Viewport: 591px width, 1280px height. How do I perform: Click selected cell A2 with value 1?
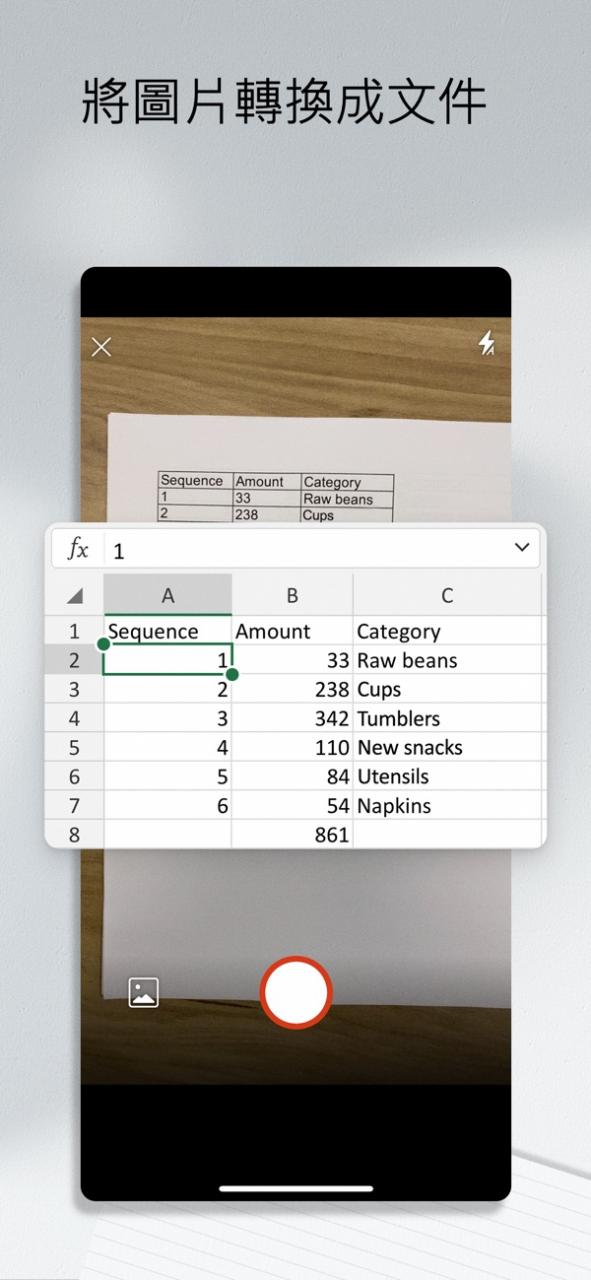(168, 660)
